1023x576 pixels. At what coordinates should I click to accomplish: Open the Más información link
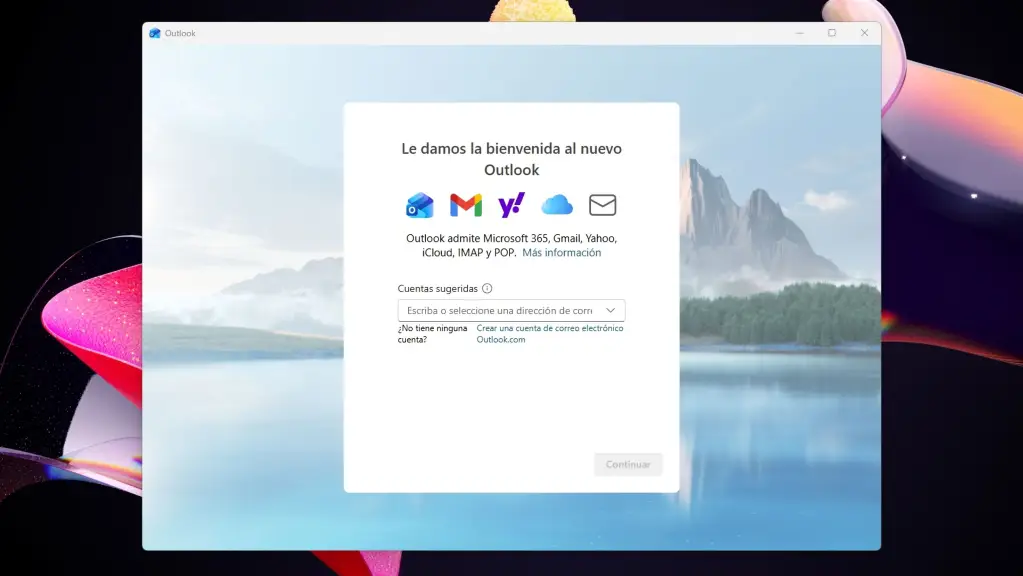[561, 253]
